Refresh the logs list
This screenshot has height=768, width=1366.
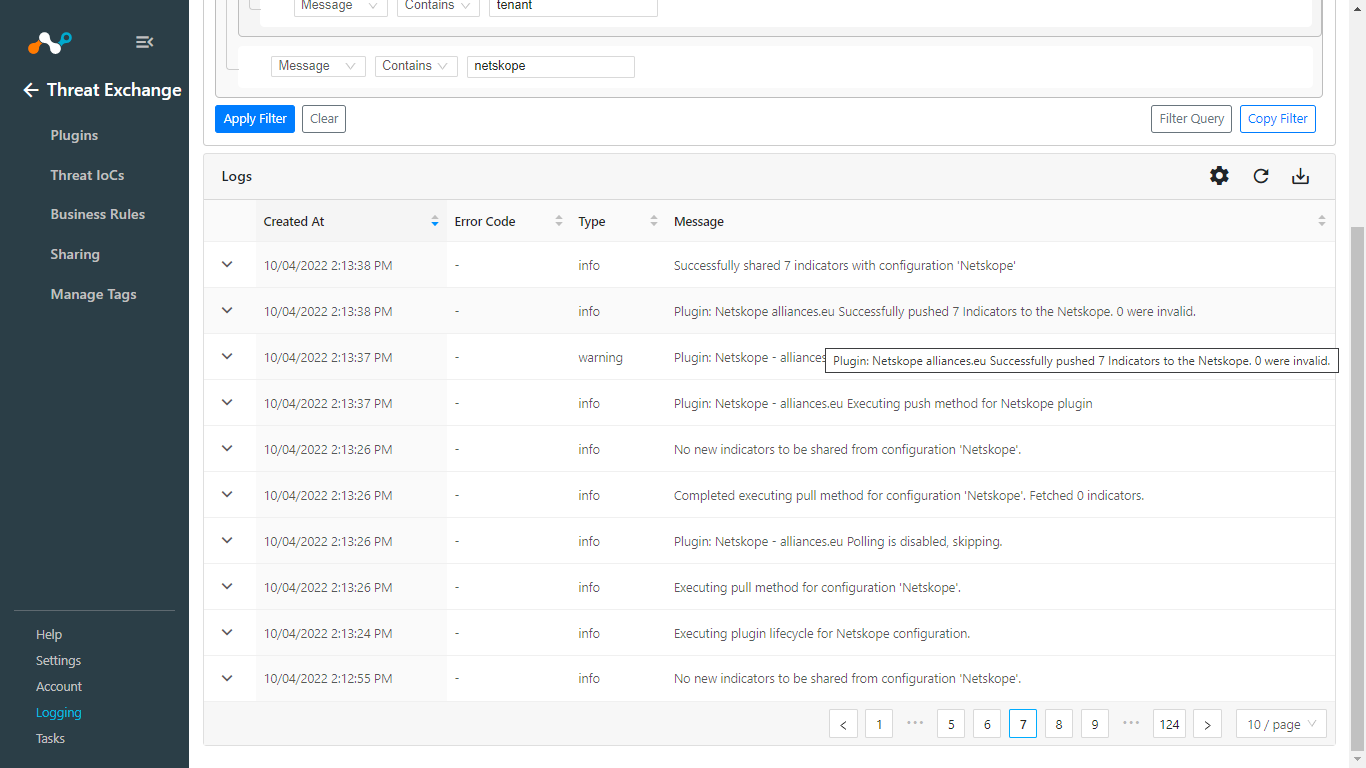pos(1261,176)
